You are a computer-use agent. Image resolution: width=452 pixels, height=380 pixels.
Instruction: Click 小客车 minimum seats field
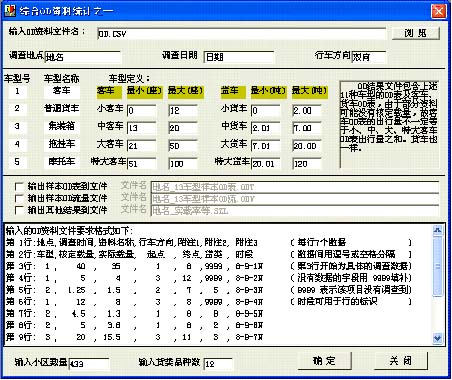[x=141, y=111]
